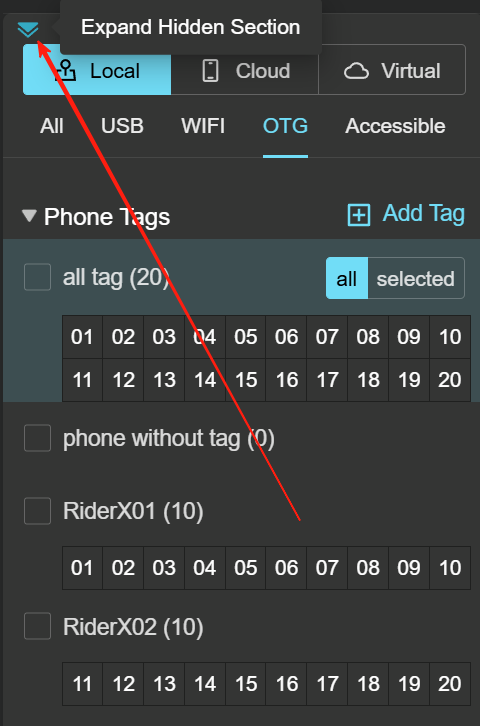Switch to the WIFI tab

203,126
